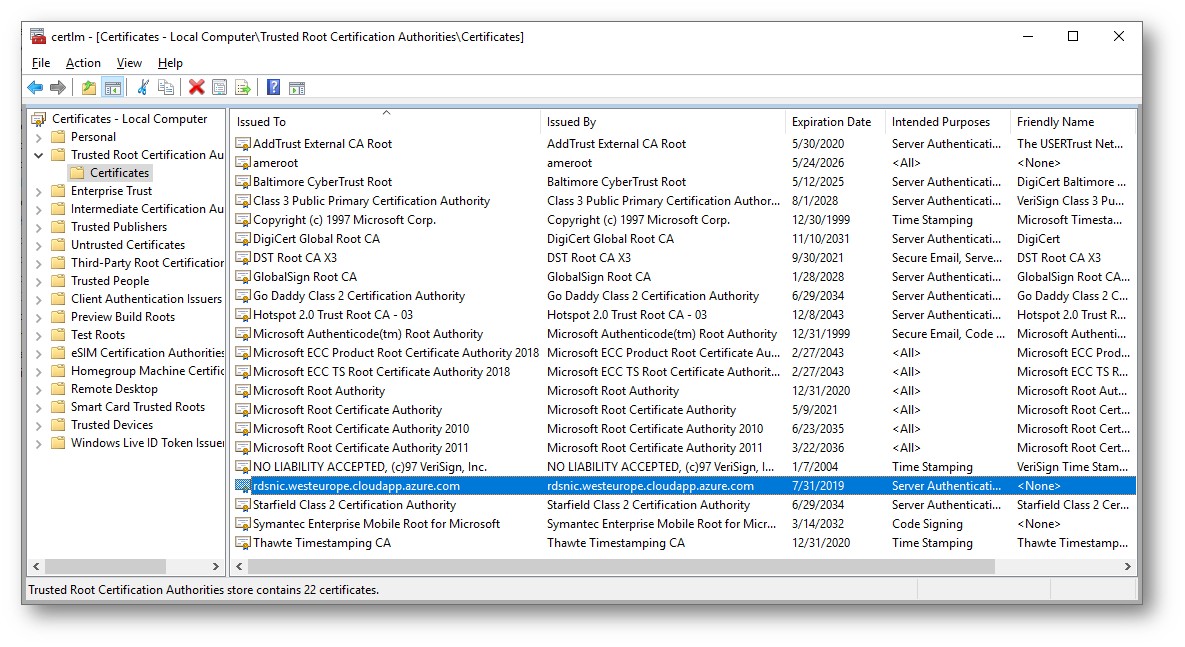Click the red Delete X icon
Viewport: 1185px width, 647px height.
coord(196,88)
